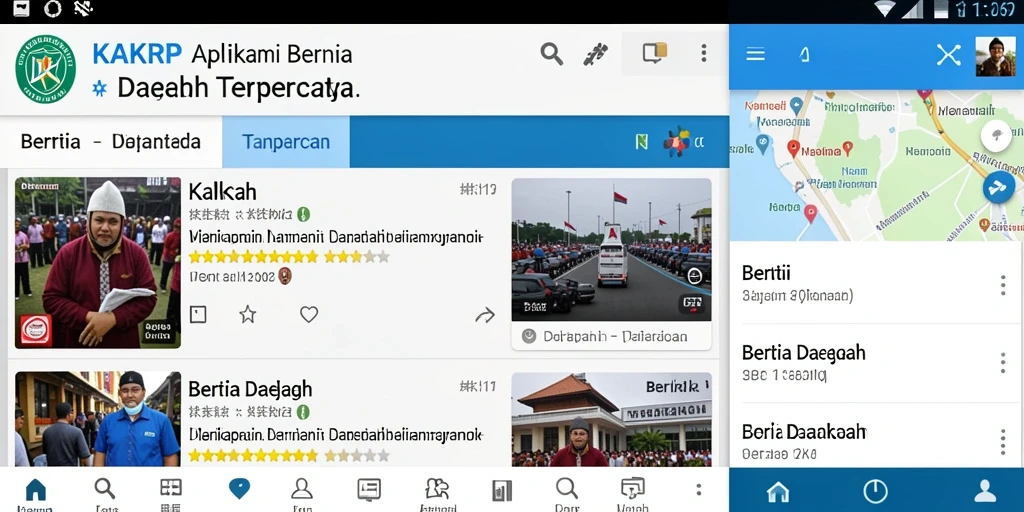The width and height of the screenshot is (1024, 512).
Task: Open hamburger menu in the map panel
Action: tap(756, 54)
